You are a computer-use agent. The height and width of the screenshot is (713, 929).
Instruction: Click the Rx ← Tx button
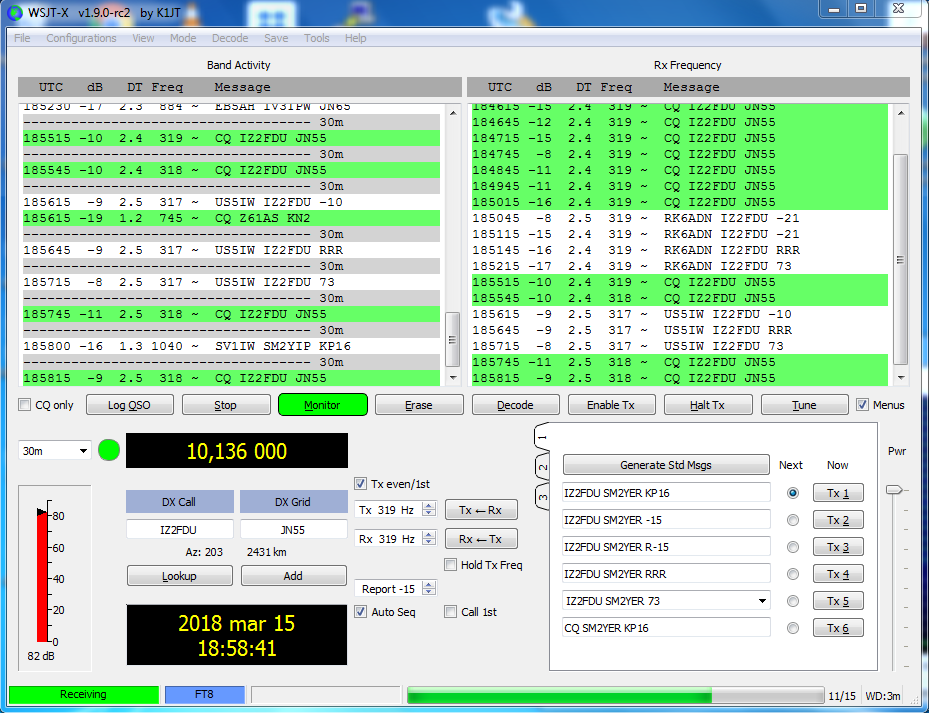tap(480, 539)
